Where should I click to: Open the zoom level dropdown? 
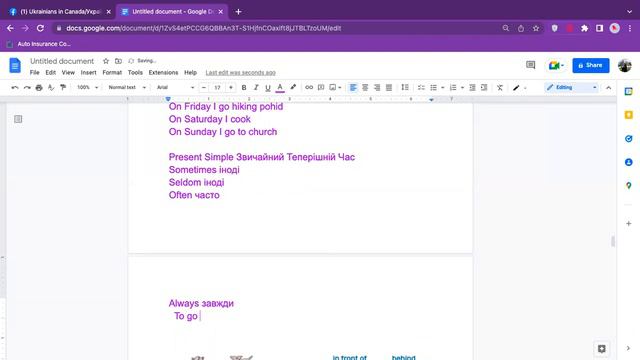pyautogui.click(x=87, y=87)
